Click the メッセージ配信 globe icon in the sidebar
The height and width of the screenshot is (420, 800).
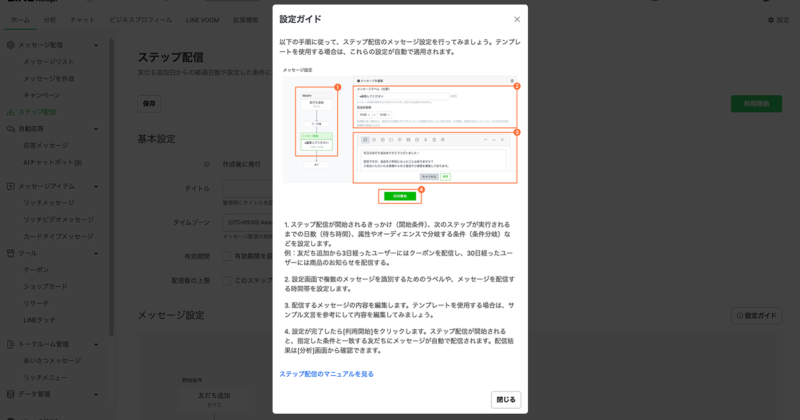10,45
